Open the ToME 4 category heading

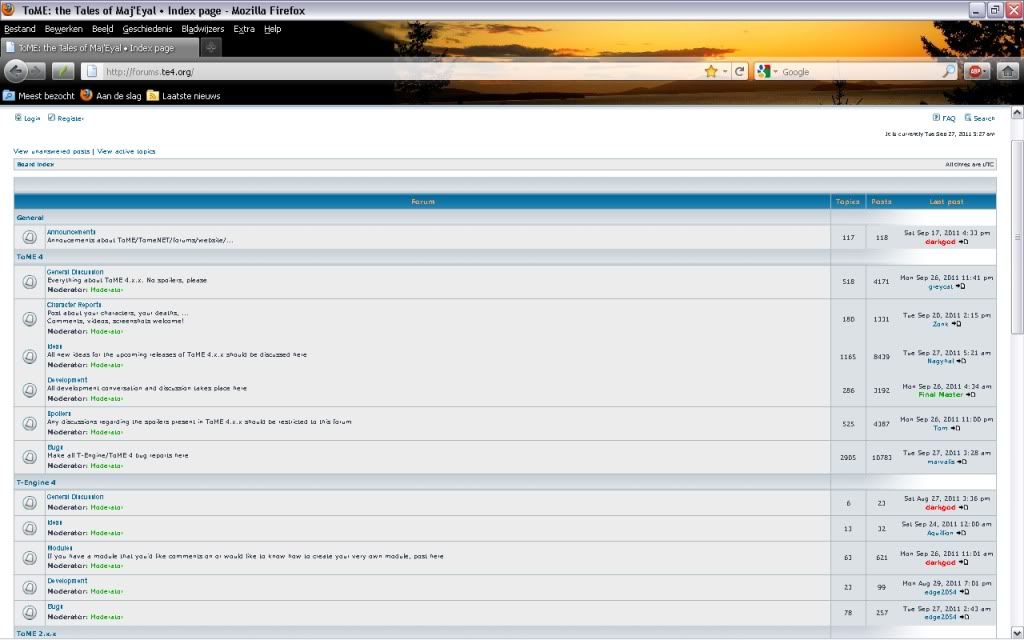point(29,257)
